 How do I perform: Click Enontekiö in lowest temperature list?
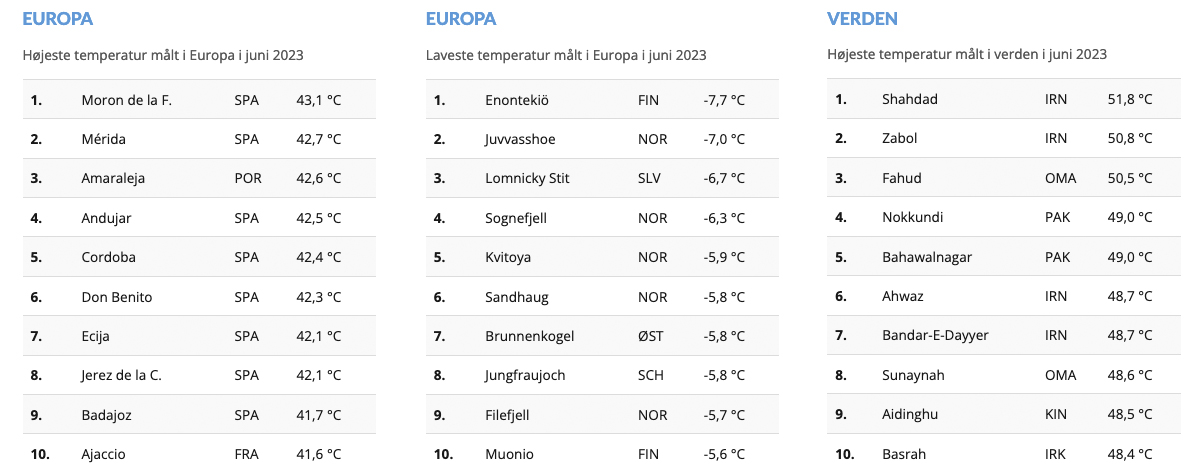point(517,100)
